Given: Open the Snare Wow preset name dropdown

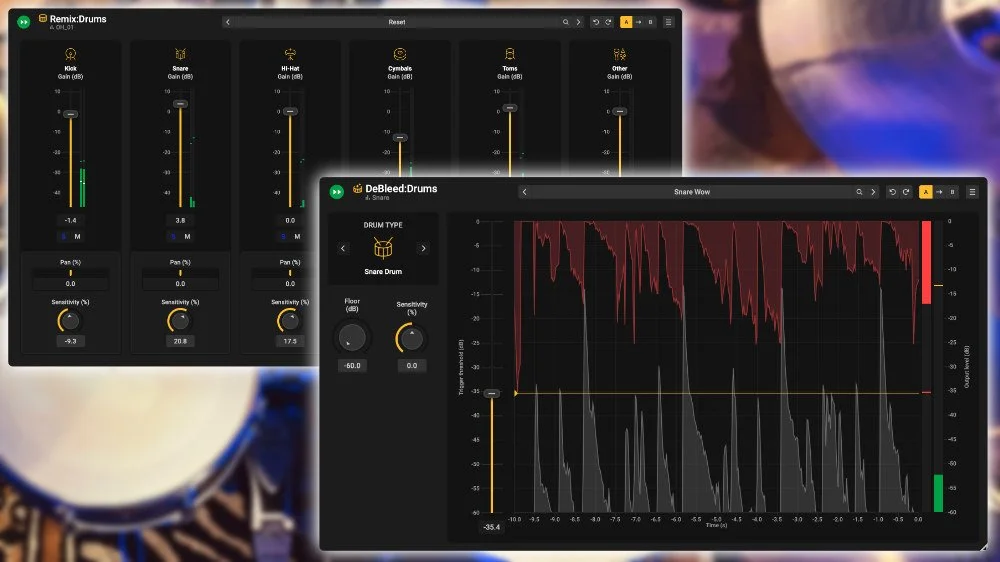Looking at the screenshot, I should point(692,192).
